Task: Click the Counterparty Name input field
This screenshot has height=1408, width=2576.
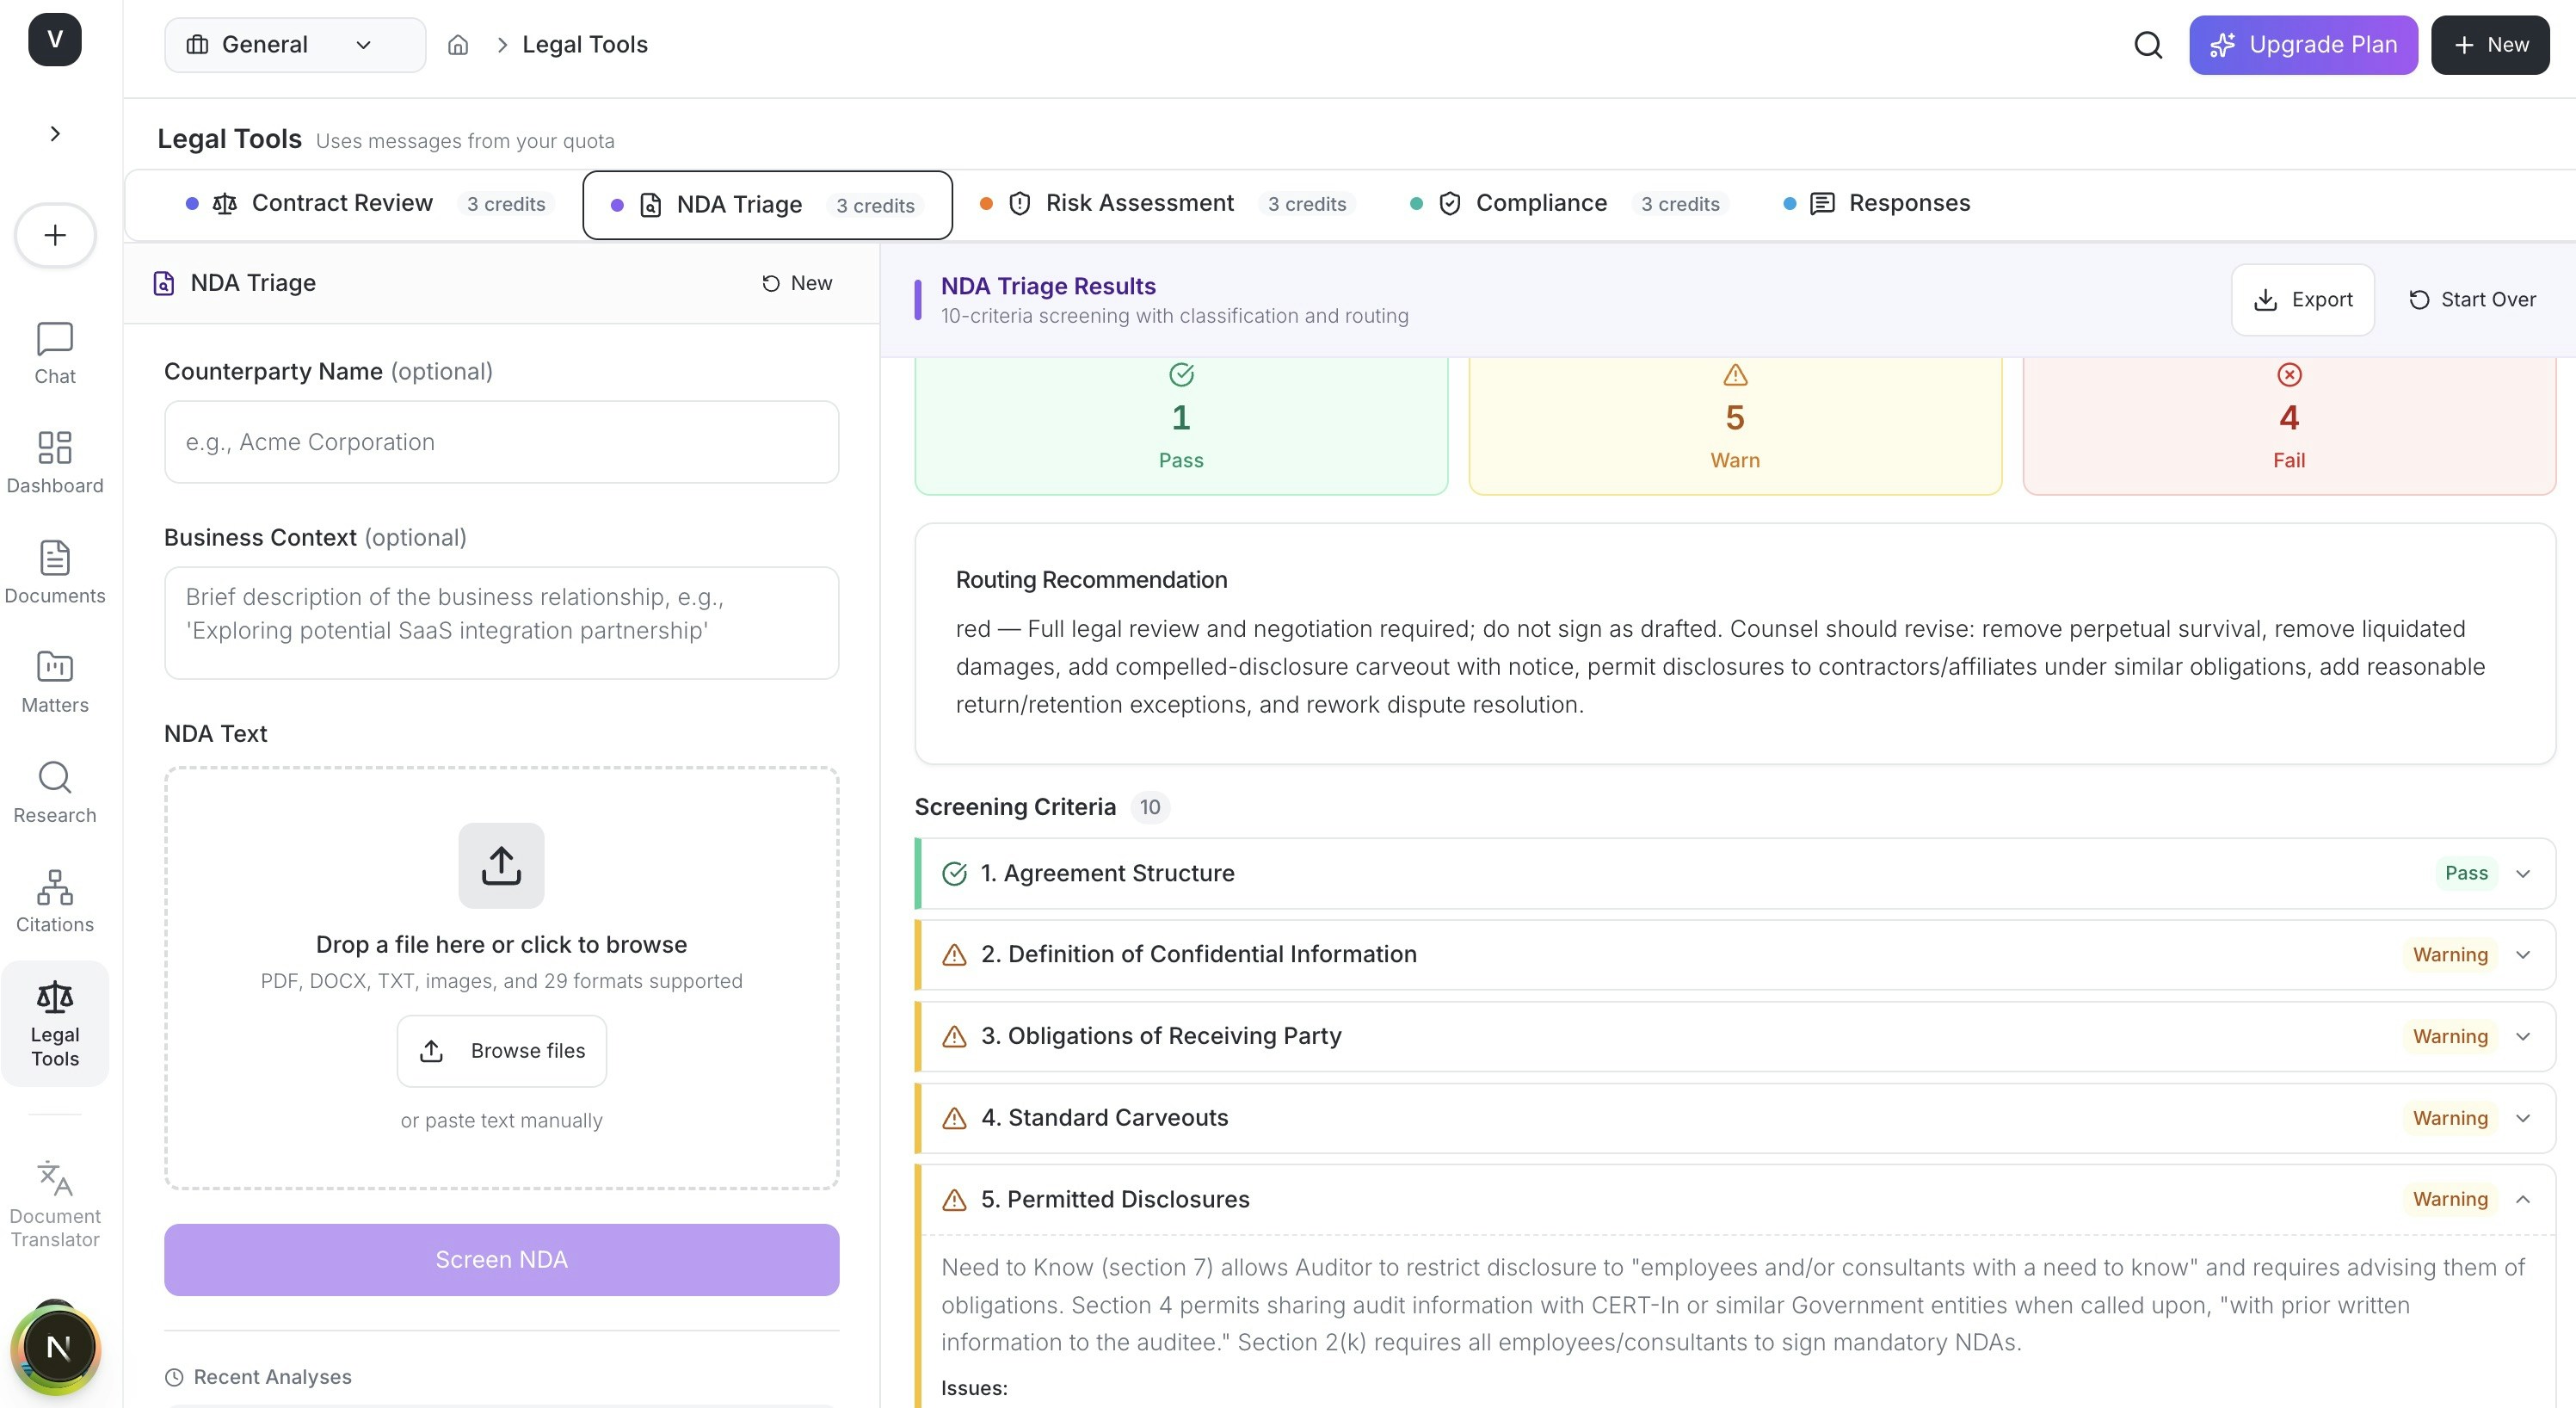Action: pyautogui.click(x=502, y=442)
